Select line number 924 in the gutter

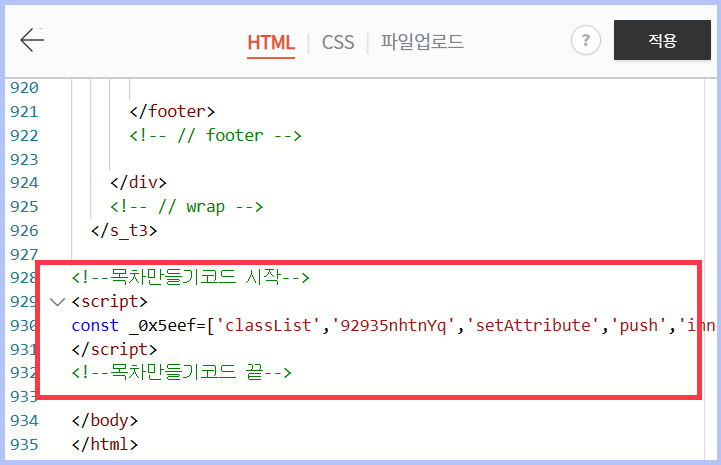coord(24,183)
